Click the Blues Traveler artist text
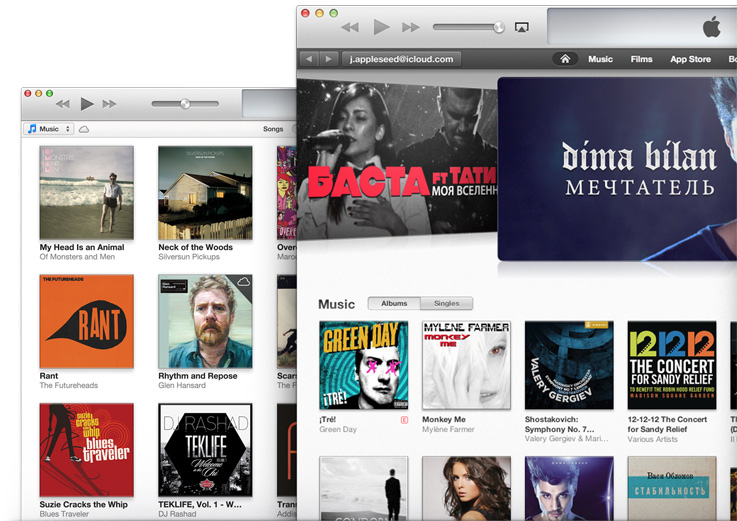 [x=64, y=514]
